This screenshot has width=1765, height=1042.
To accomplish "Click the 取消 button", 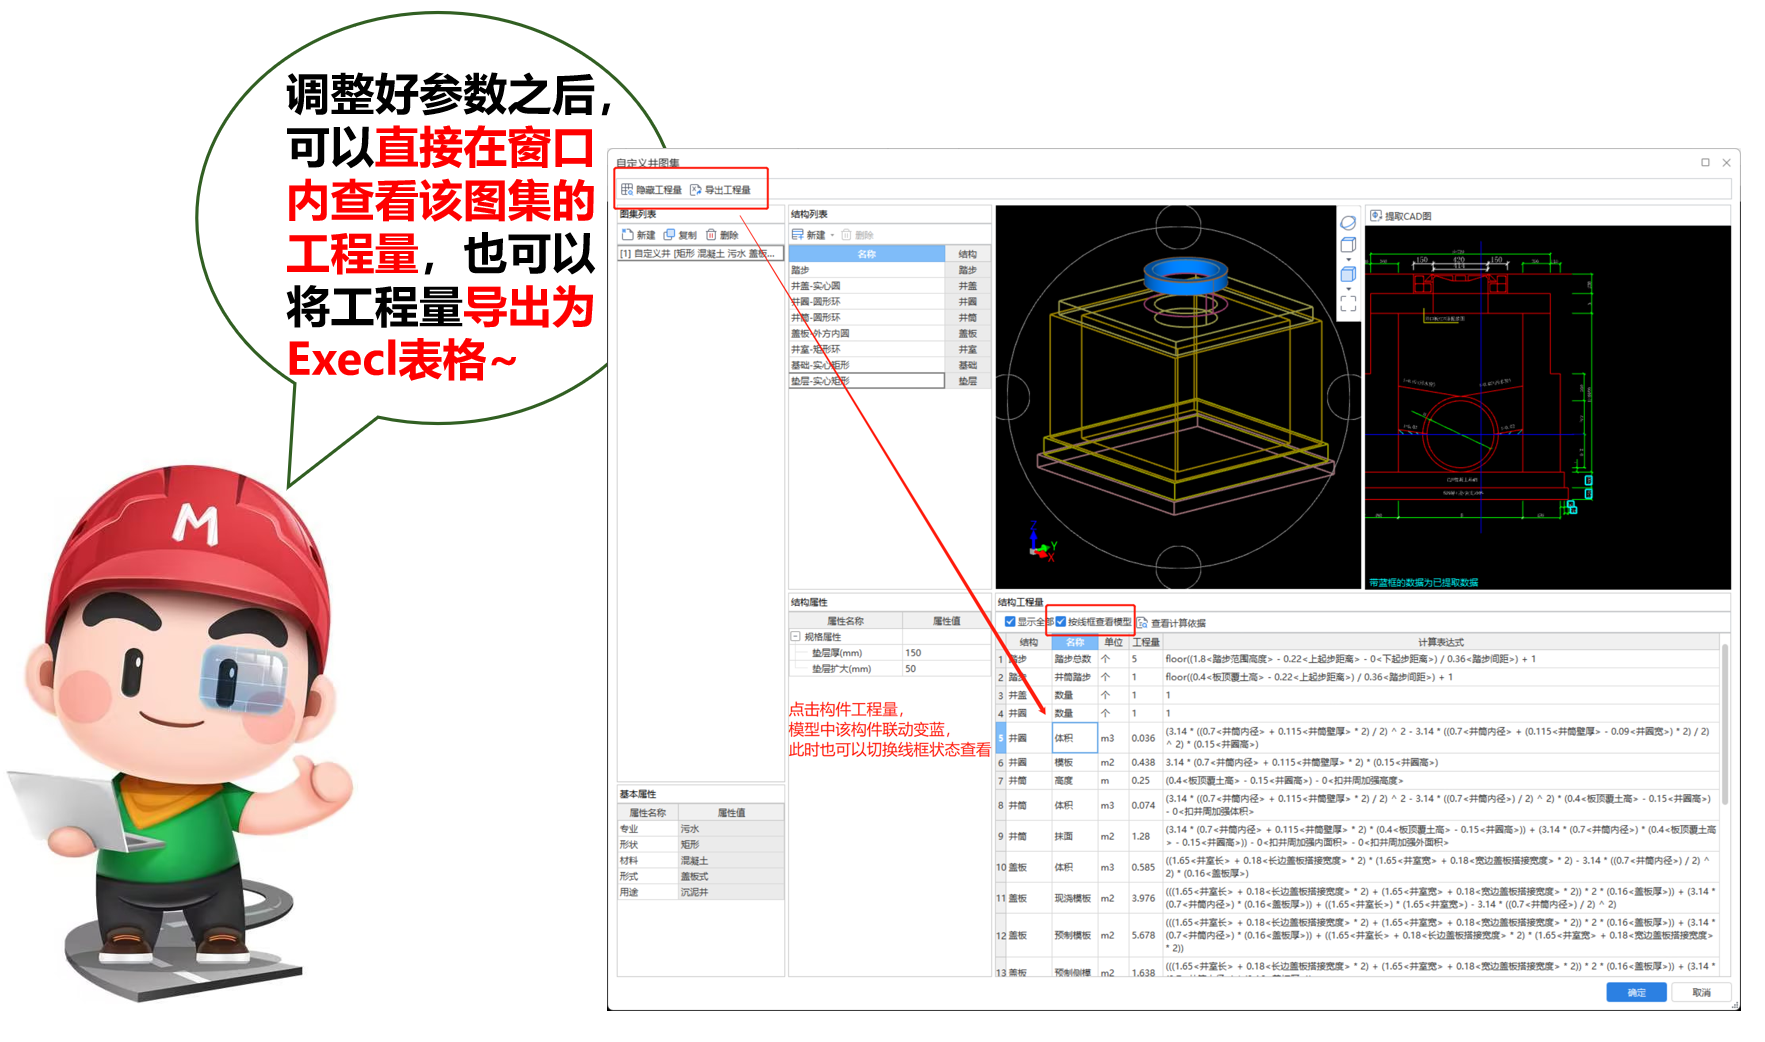I will pyautogui.click(x=1701, y=992).
